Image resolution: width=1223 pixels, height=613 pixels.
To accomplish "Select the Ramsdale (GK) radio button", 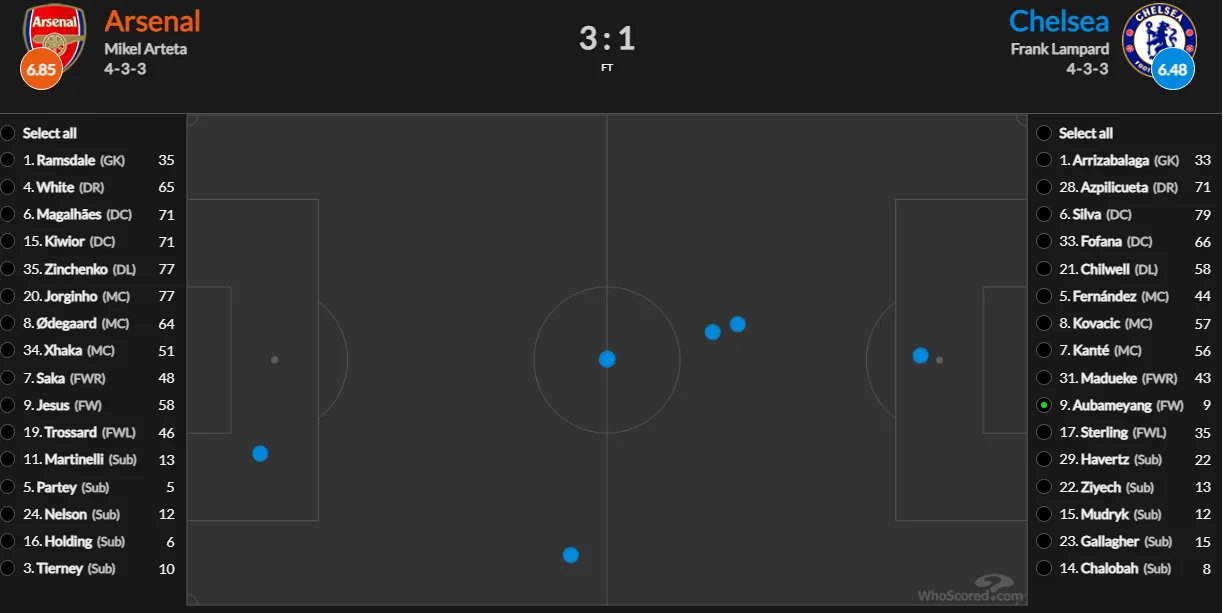I will [x=9, y=160].
